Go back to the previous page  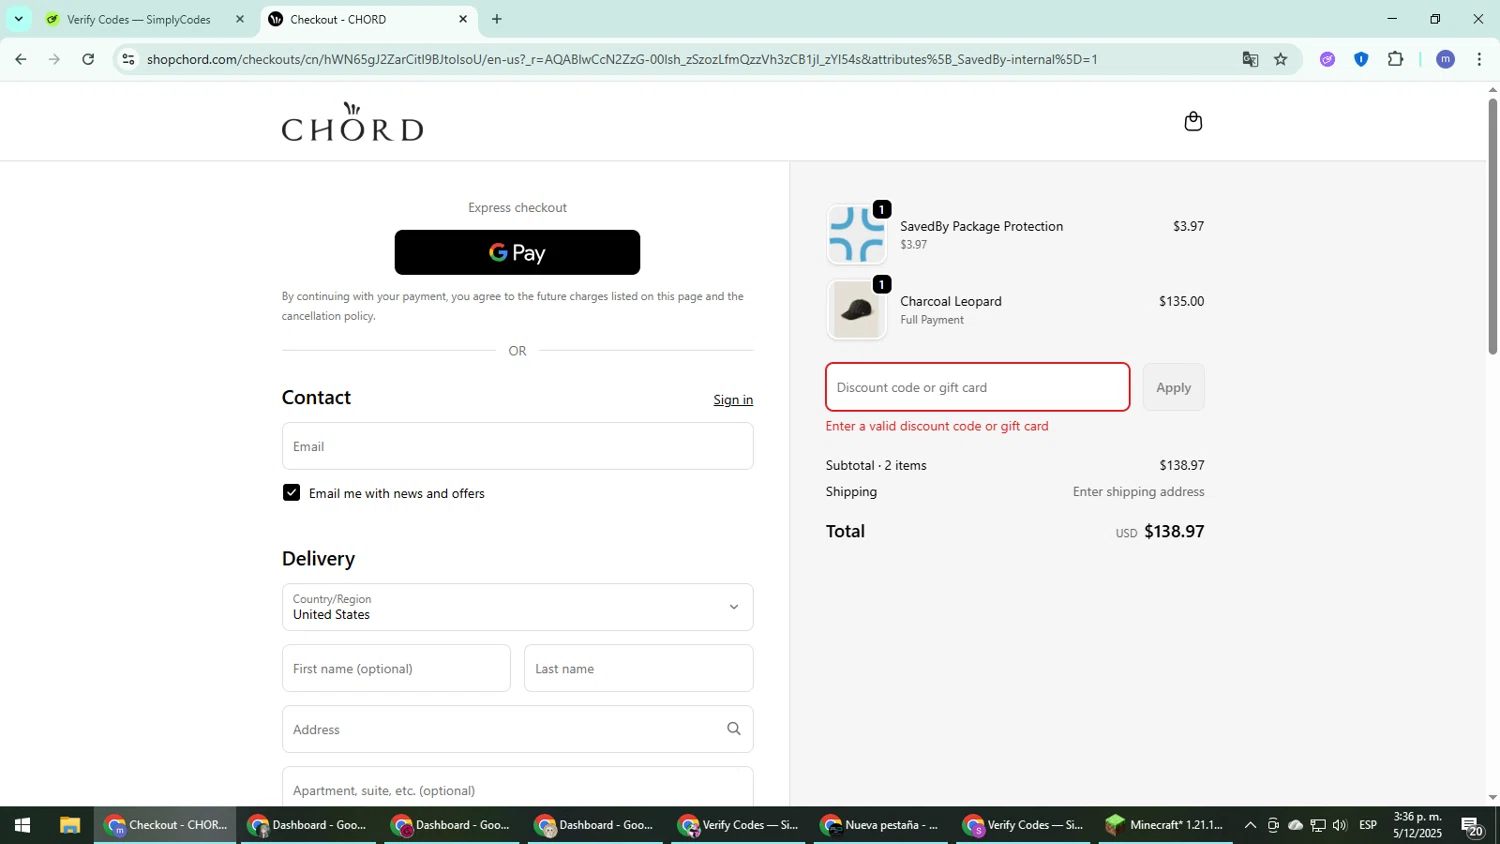[x=21, y=59]
